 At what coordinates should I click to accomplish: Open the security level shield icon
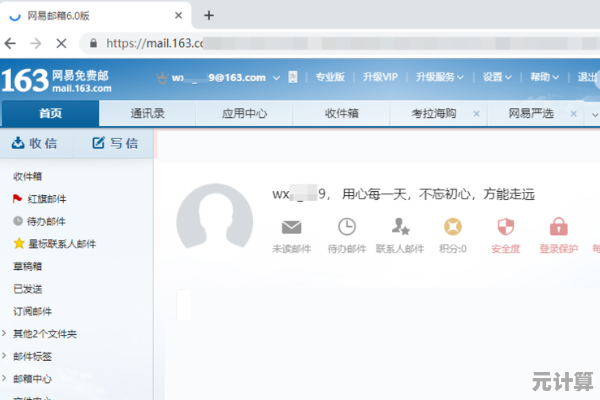[x=505, y=227]
